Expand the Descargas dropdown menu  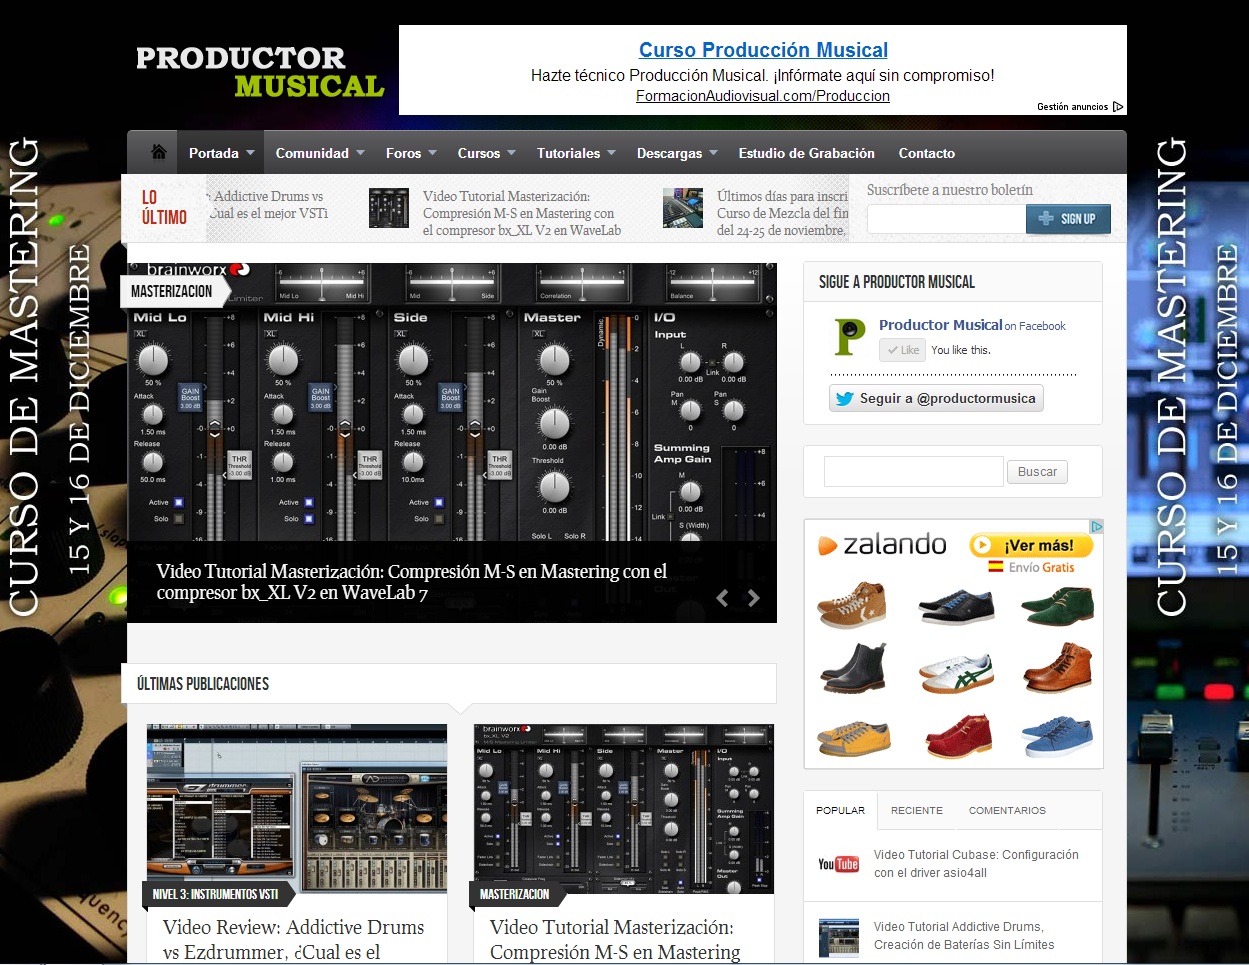[676, 153]
